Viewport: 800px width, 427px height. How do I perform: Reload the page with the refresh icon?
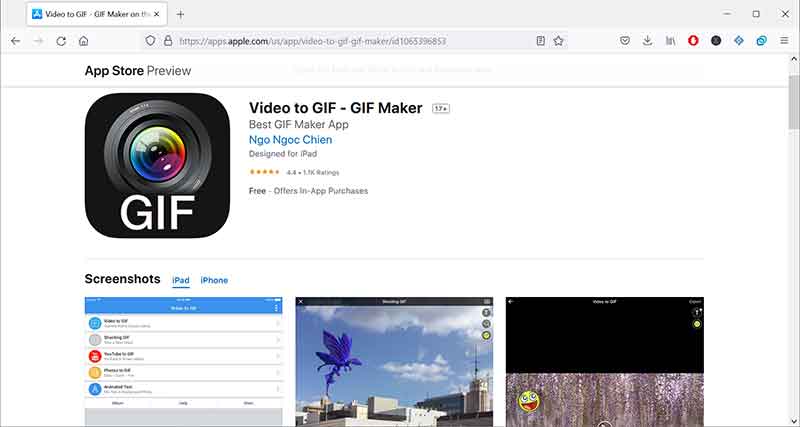61,41
